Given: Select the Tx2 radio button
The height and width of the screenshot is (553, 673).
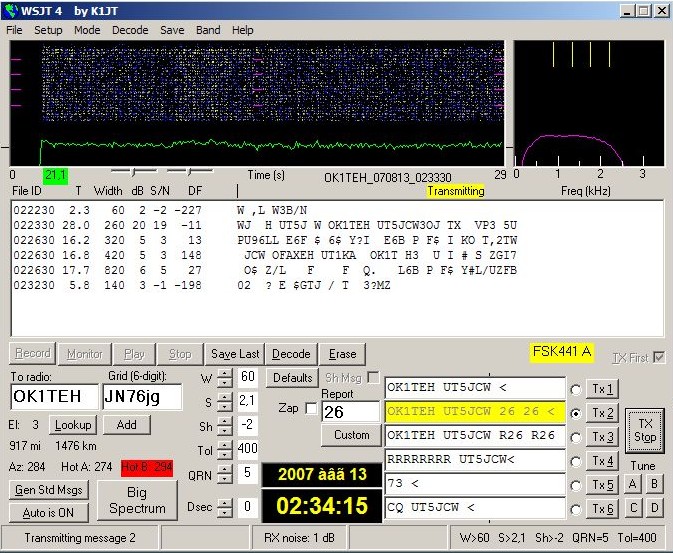Looking at the screenshot, I should coord(576,413).
